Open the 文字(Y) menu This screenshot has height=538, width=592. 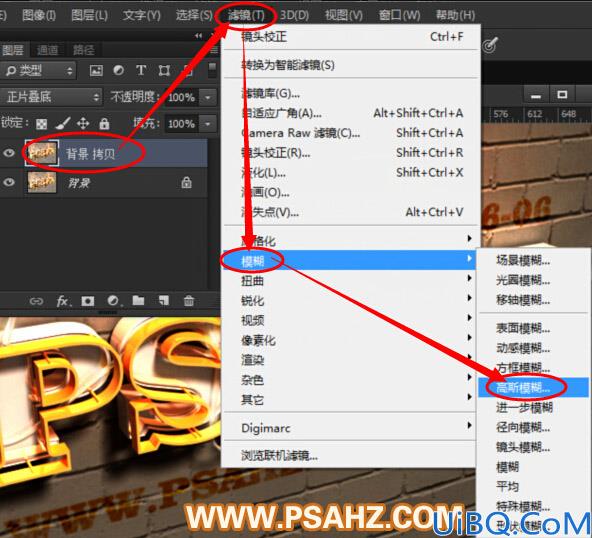tap(142, 15)
